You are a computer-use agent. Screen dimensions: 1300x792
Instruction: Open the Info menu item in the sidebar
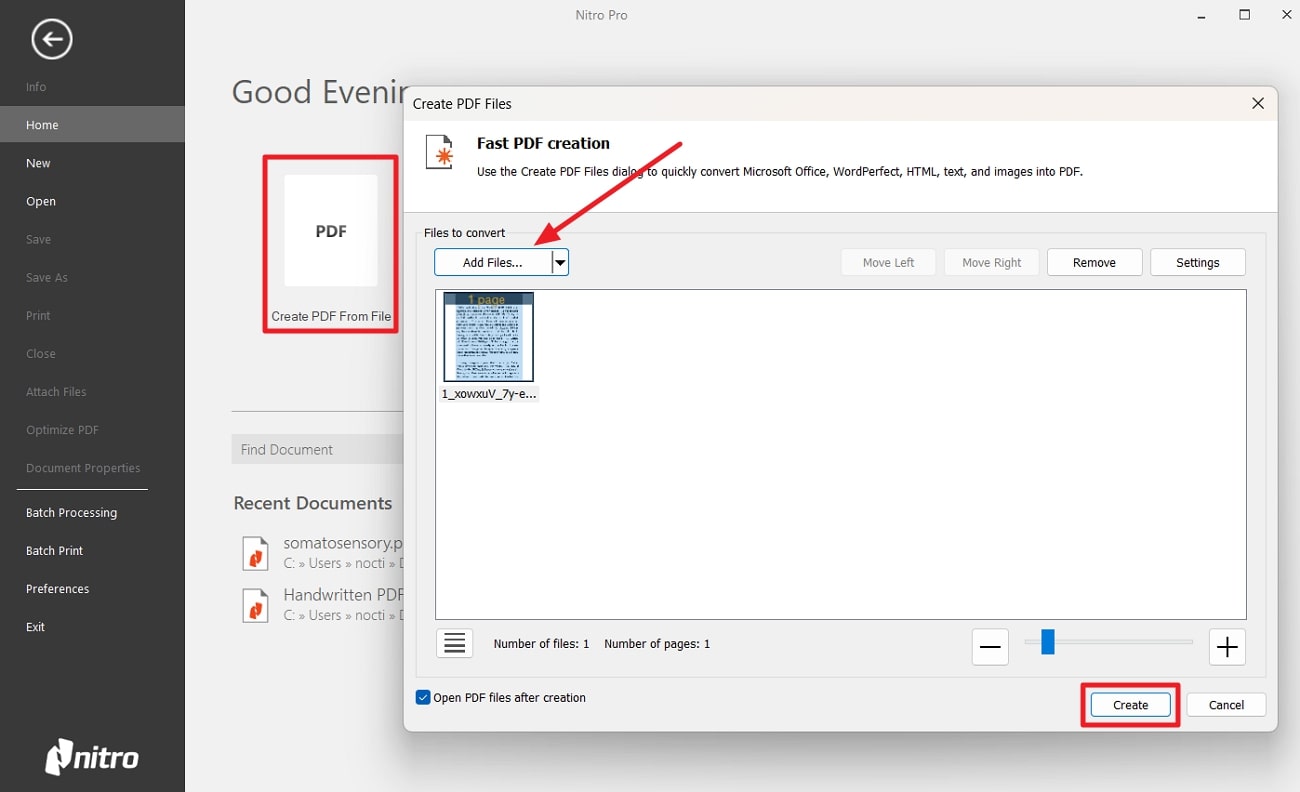pyautogui.click(x=36, y=87)
